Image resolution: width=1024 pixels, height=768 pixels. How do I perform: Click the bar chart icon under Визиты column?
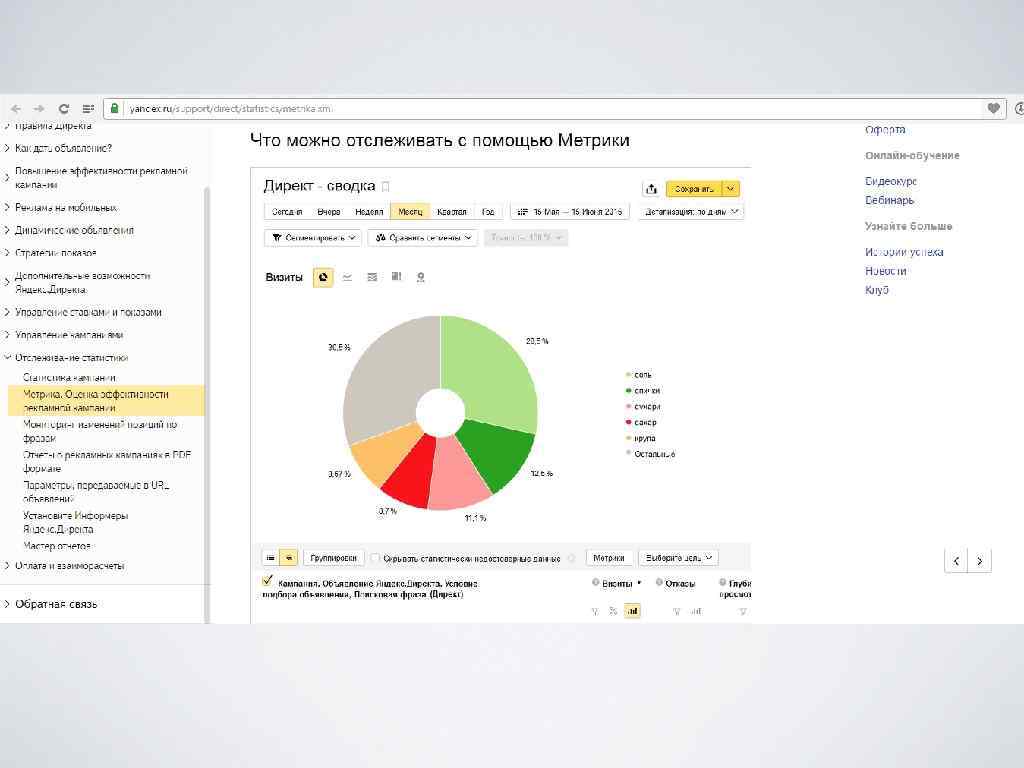(x=632, y=611)
